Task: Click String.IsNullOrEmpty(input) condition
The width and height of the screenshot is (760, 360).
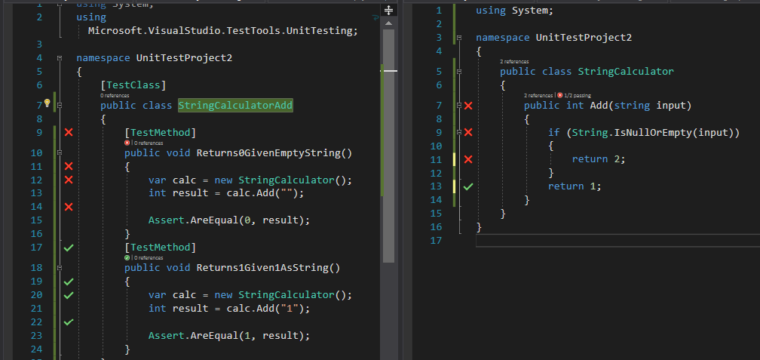Action: coord(653,133)
